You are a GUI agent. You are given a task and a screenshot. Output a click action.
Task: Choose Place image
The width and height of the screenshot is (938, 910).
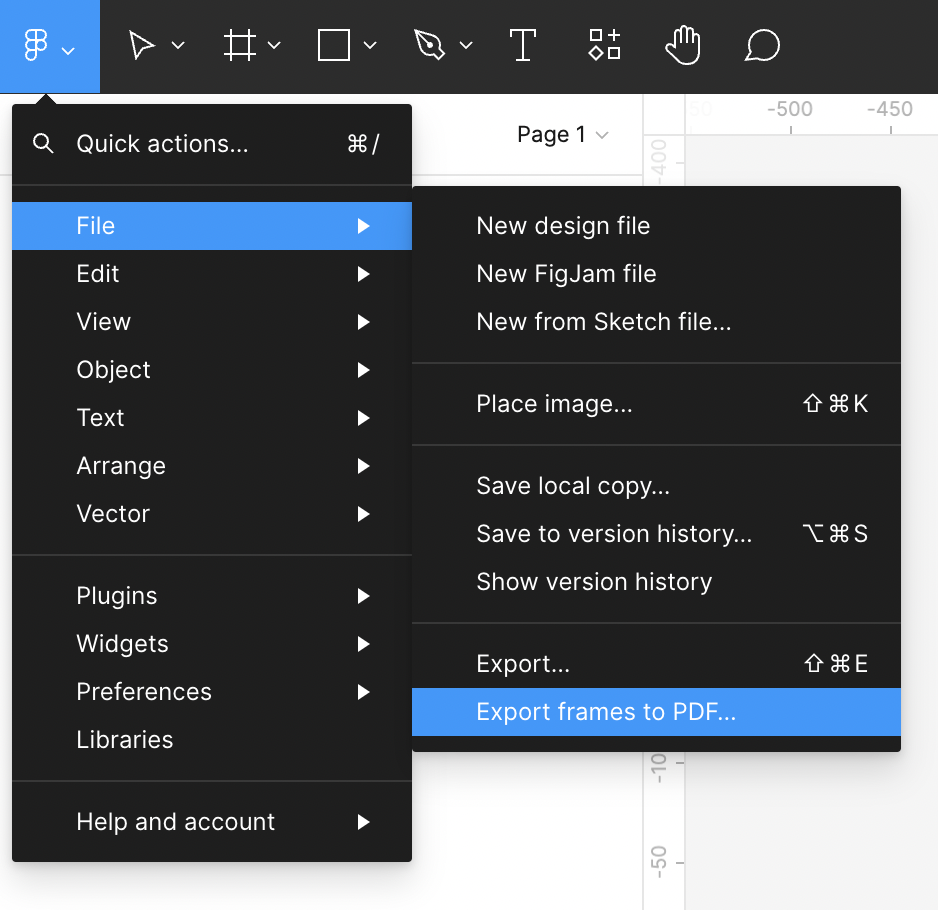[x=656, y=404]
